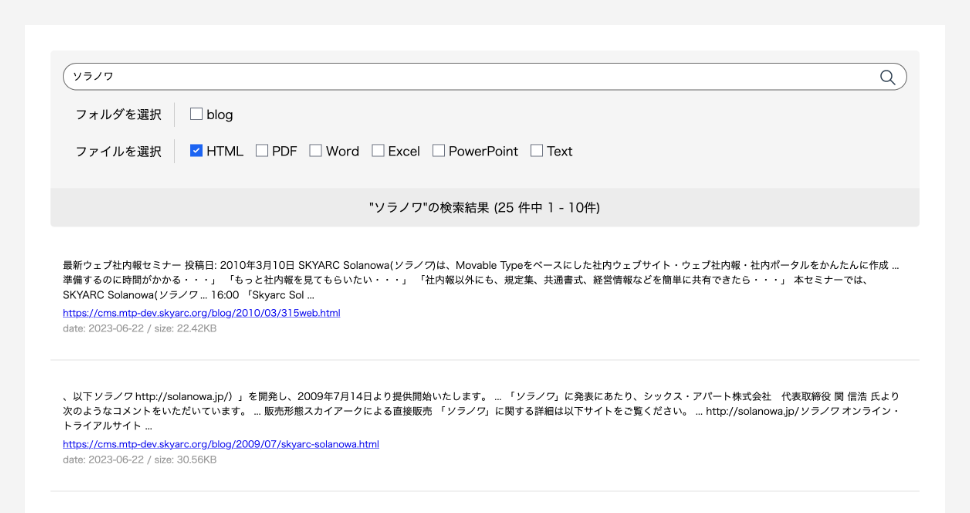The image size is (970, 513).
Task: Select the Word file type checkbox
Action: pyautogui.click(x=315, y=151)
